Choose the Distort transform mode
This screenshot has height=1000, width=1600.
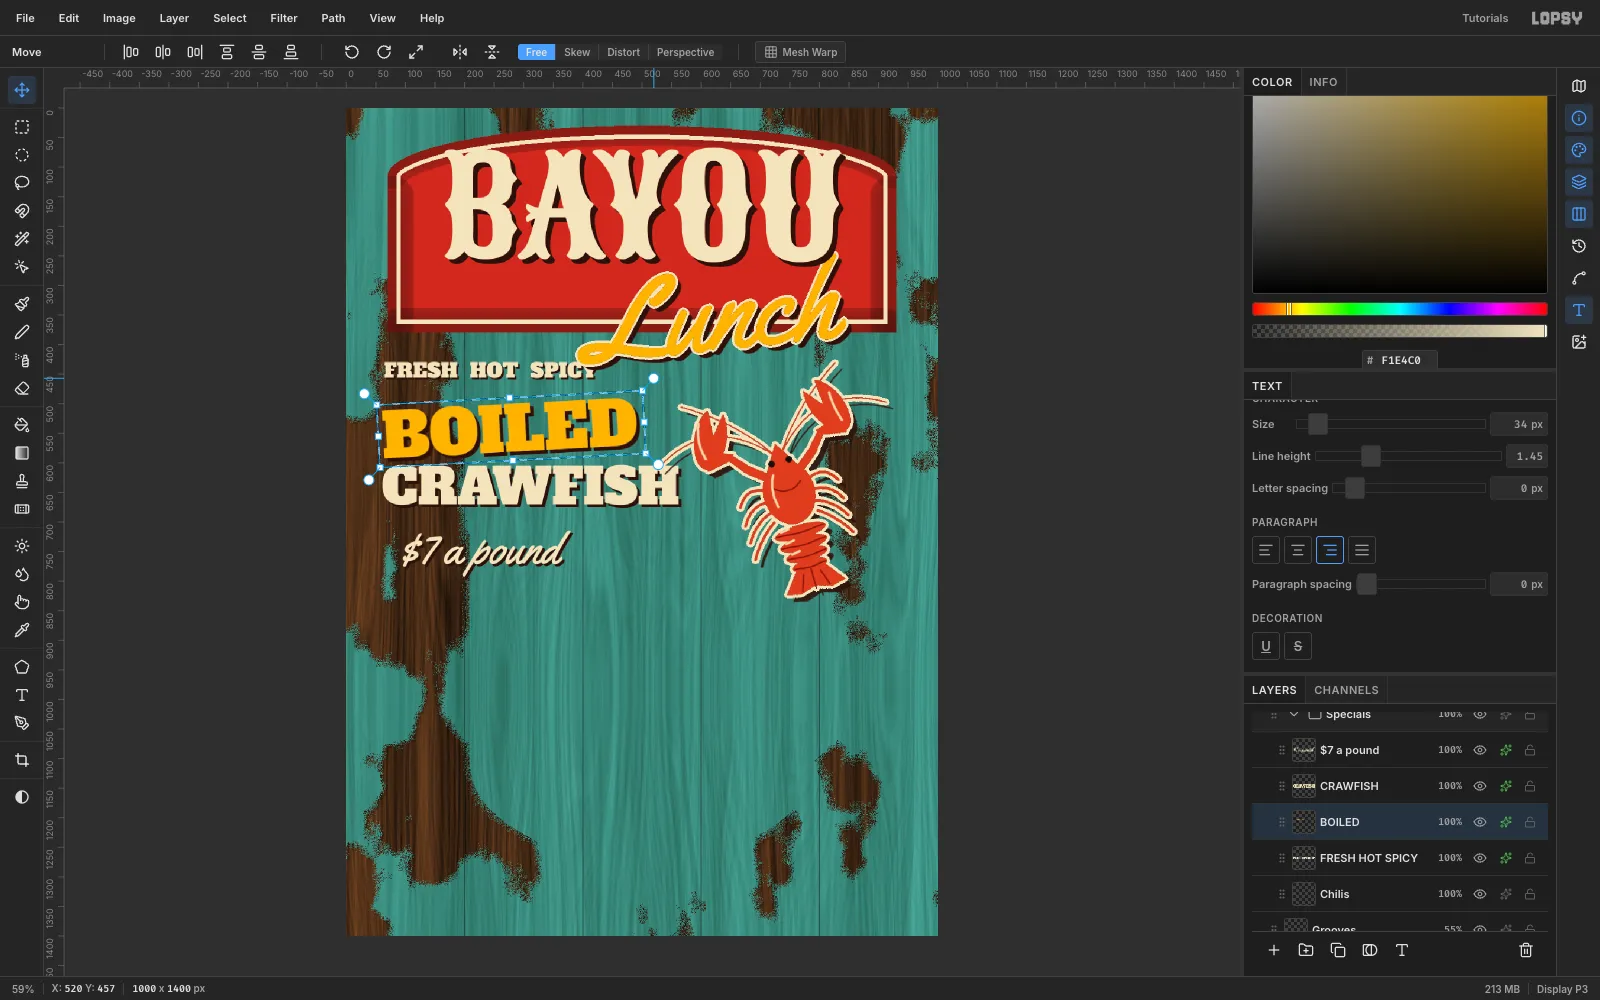[623, 52]
